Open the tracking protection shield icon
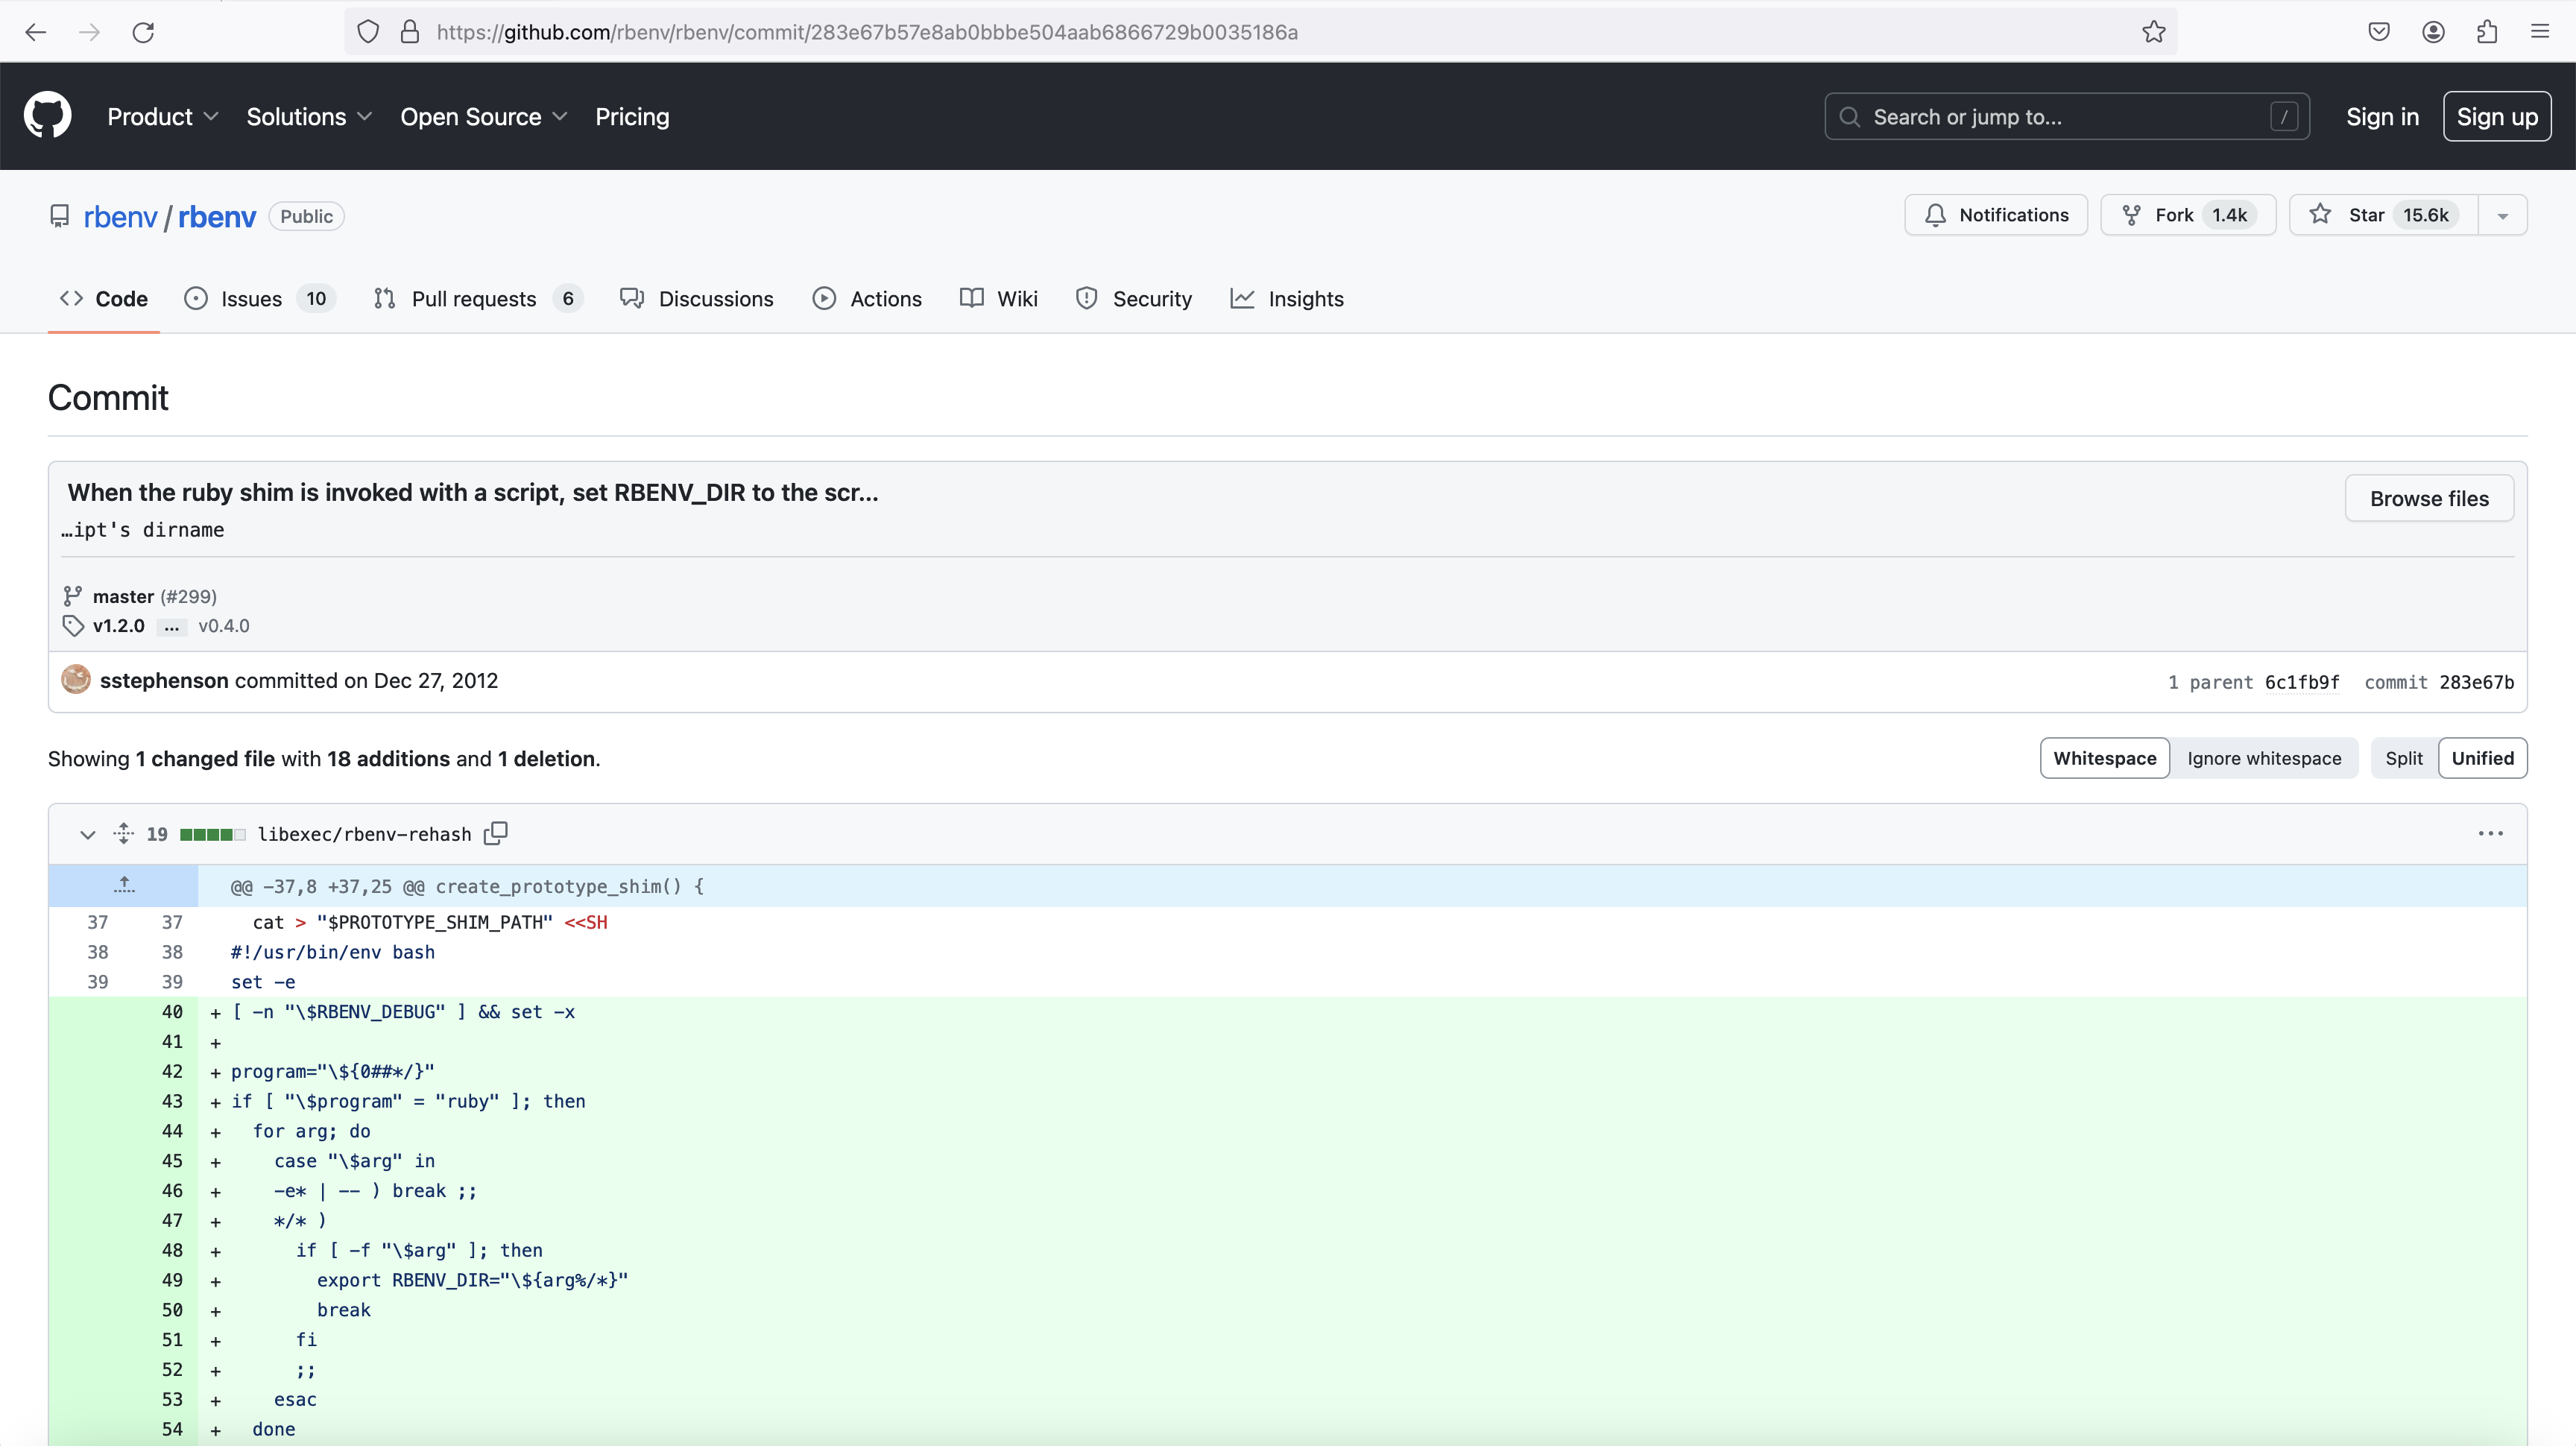 (368, 32)
